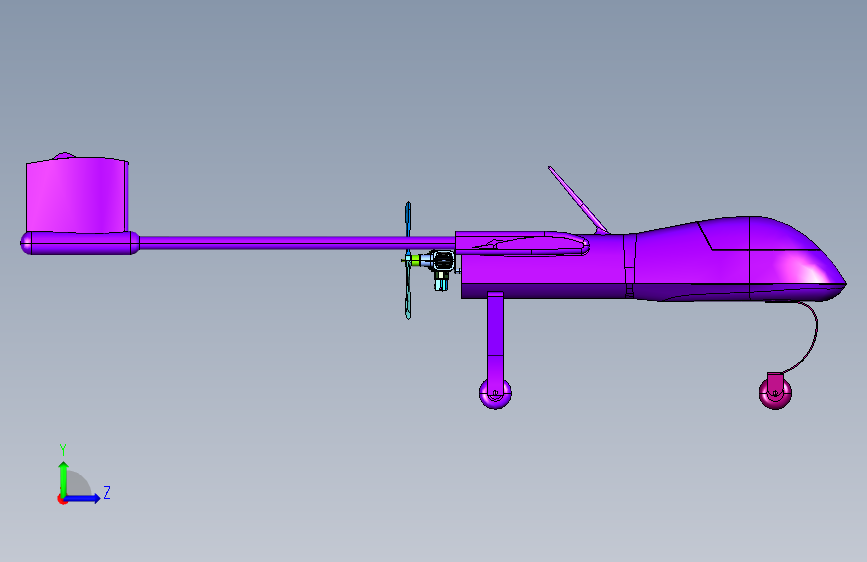Image resolution: width=867 pixels, height=562 pixels.
Task: Select the nose cone of the fuselage
Action: pos(797,259)
